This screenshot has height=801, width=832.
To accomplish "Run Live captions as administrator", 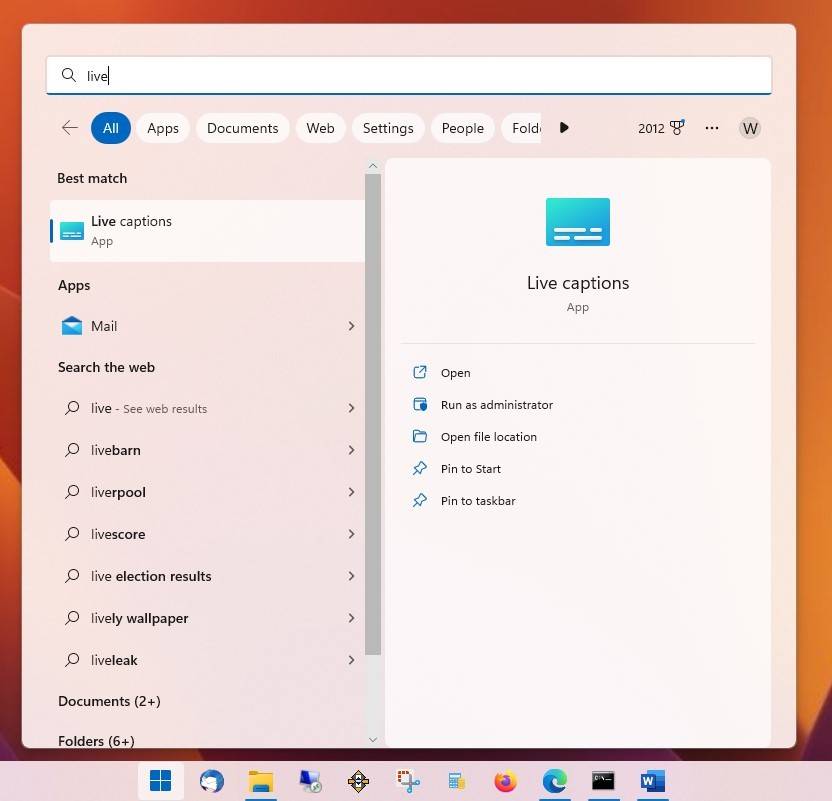I will [x=497, y=404].
